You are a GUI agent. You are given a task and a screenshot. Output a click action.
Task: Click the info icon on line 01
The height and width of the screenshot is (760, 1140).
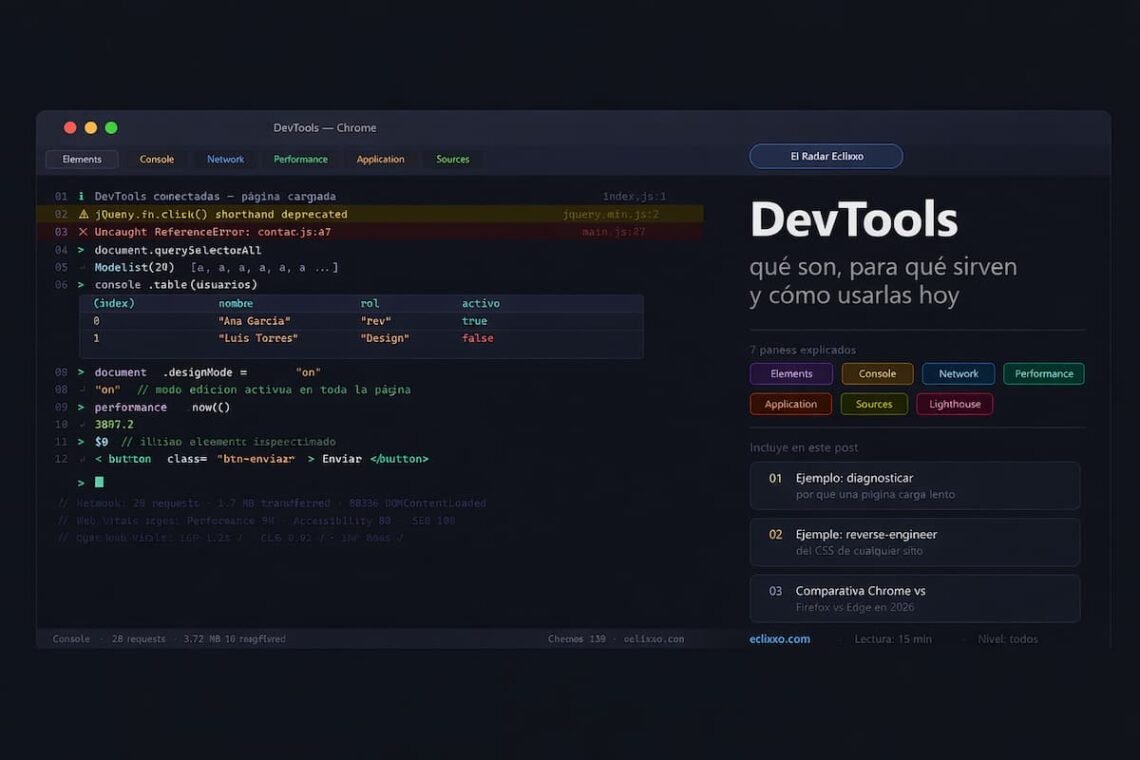point(81,196)
